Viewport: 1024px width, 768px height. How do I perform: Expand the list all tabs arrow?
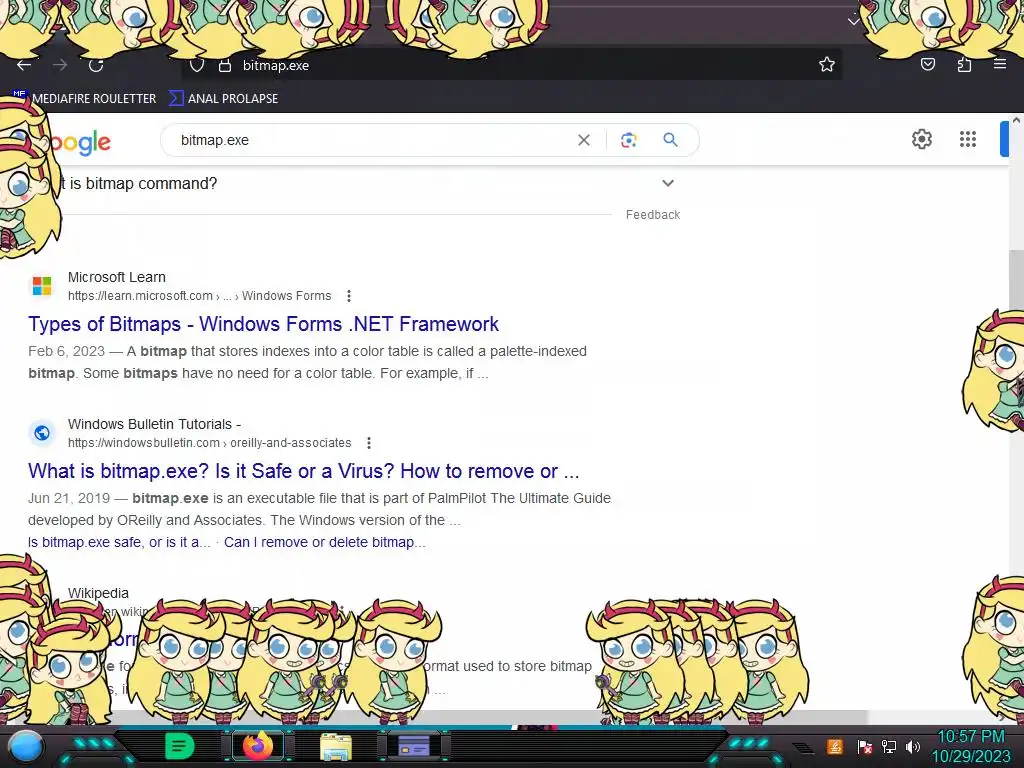853,21
